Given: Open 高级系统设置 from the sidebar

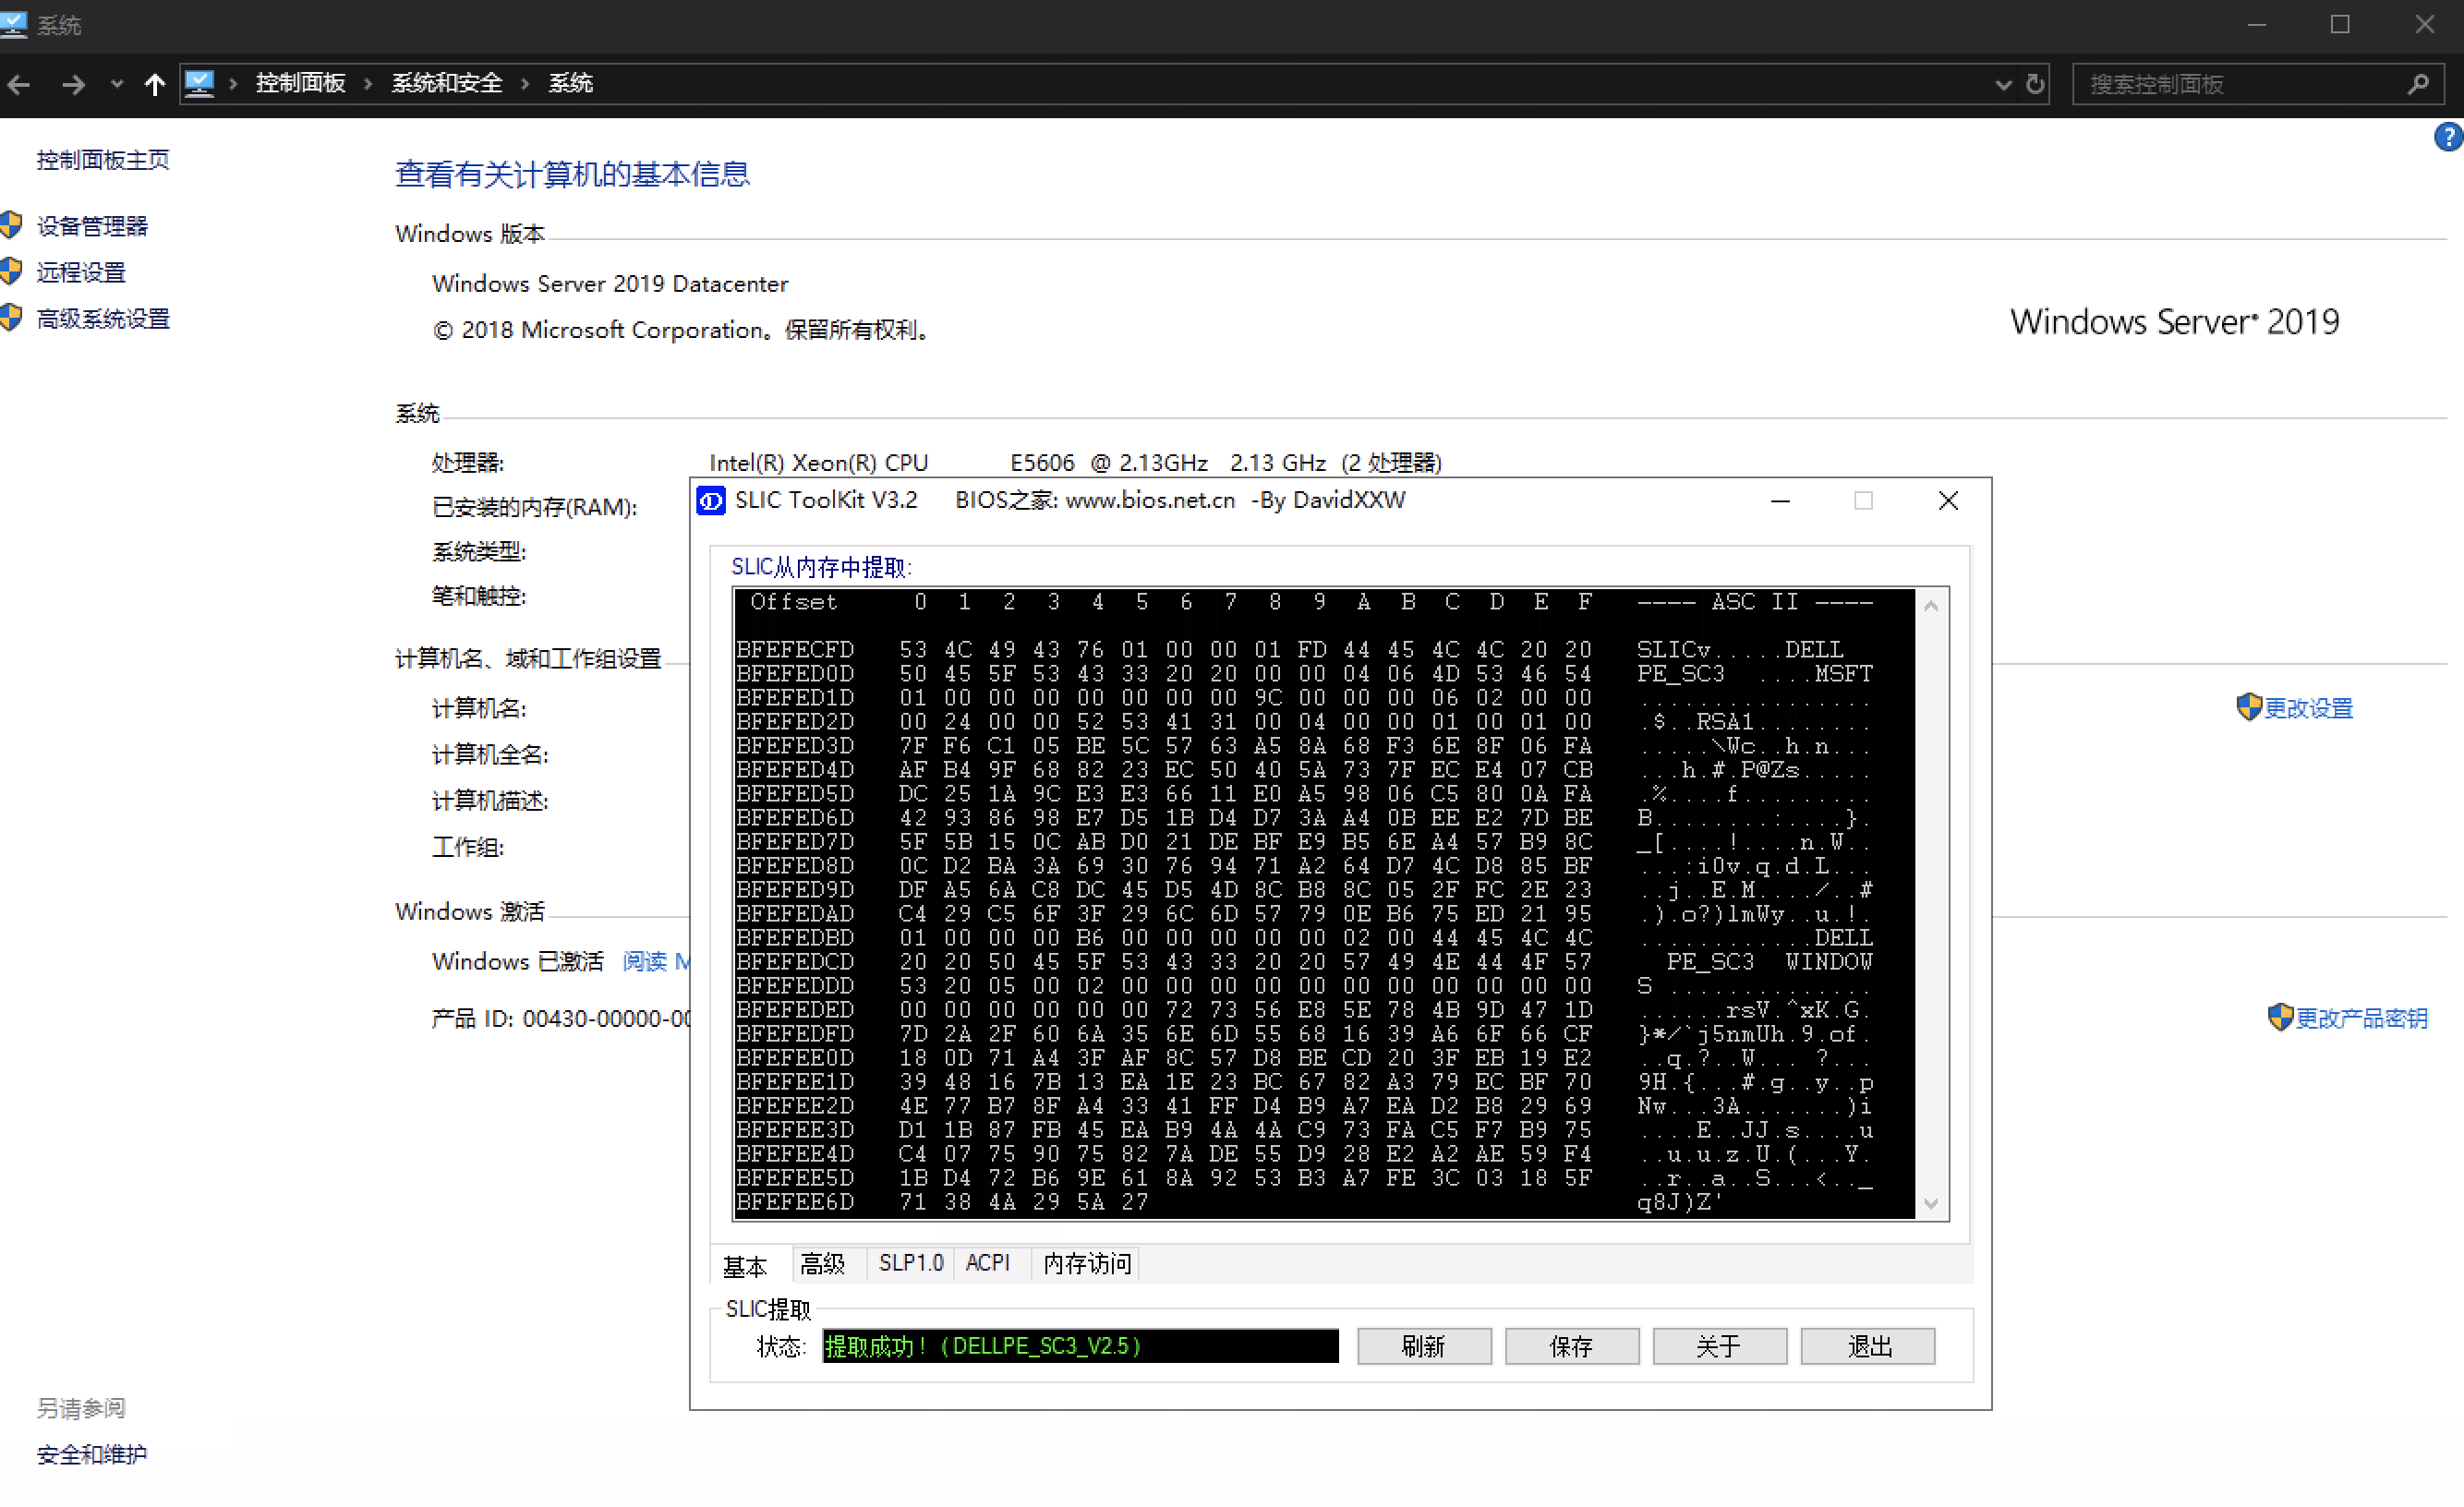Looking at the screenshot, I should [x=103, y=319].
